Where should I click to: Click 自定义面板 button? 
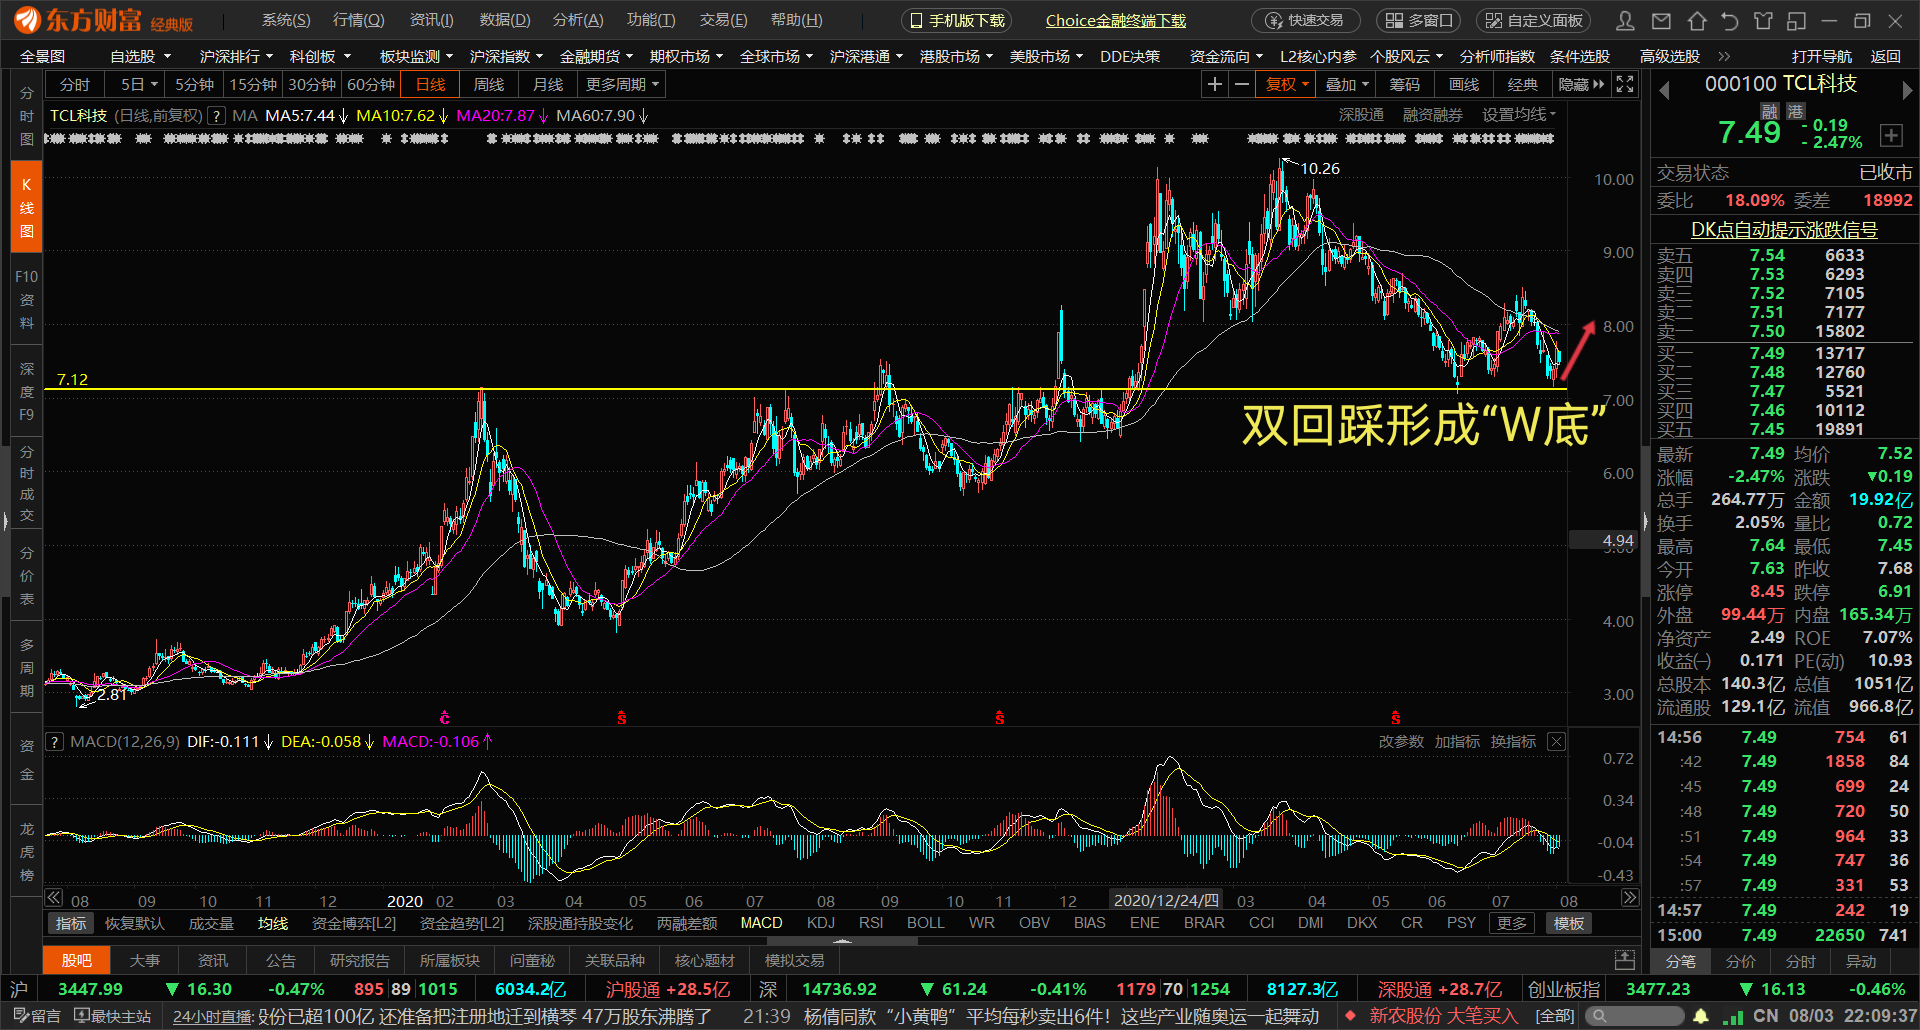(x=1535, y=20)
